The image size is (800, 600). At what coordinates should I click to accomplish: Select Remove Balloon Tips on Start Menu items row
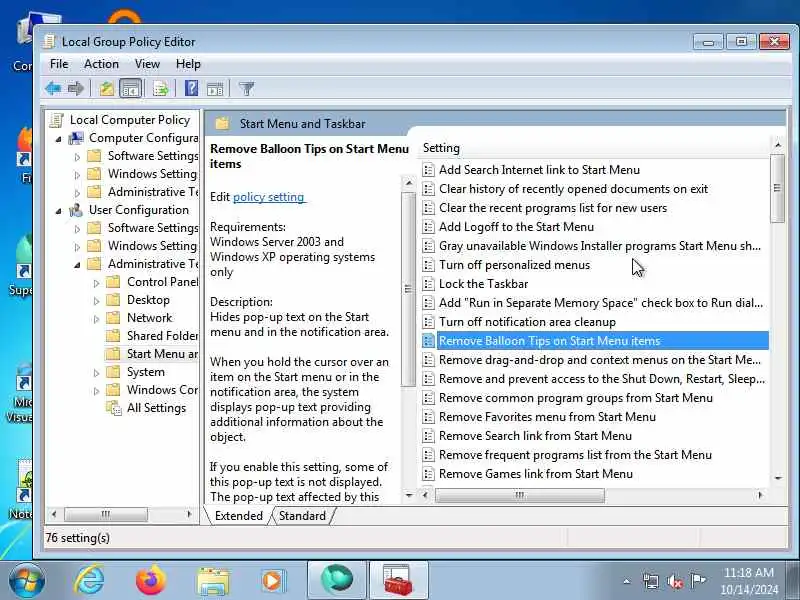click(x=595, y=341)
